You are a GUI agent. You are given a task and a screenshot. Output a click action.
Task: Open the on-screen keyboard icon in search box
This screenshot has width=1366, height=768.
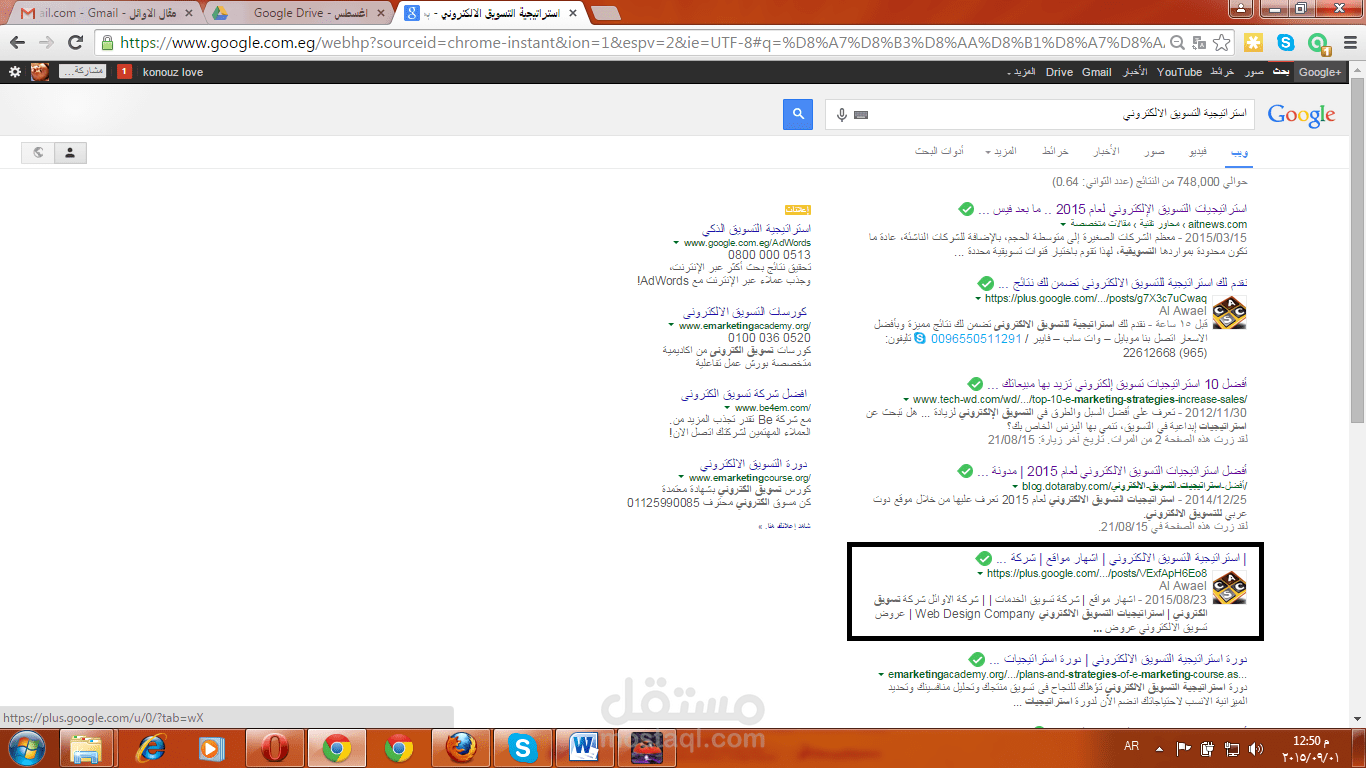[x=861, y=115]
